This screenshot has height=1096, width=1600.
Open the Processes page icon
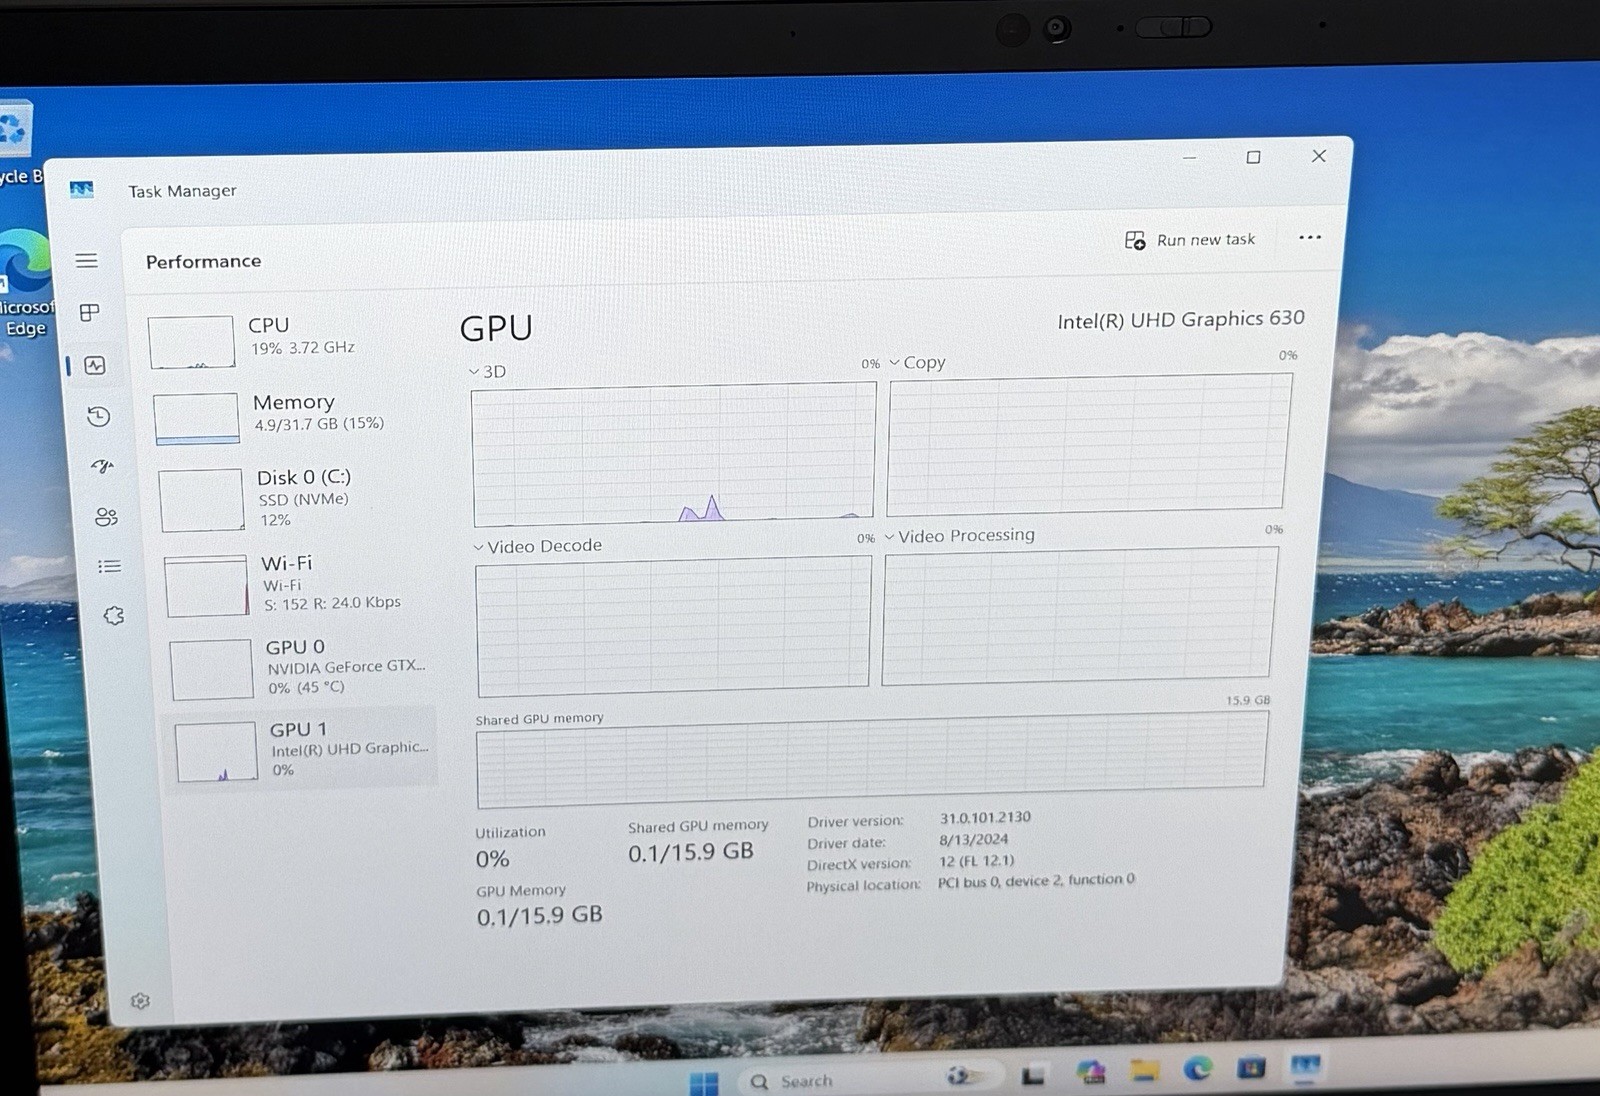coord(90,313)
